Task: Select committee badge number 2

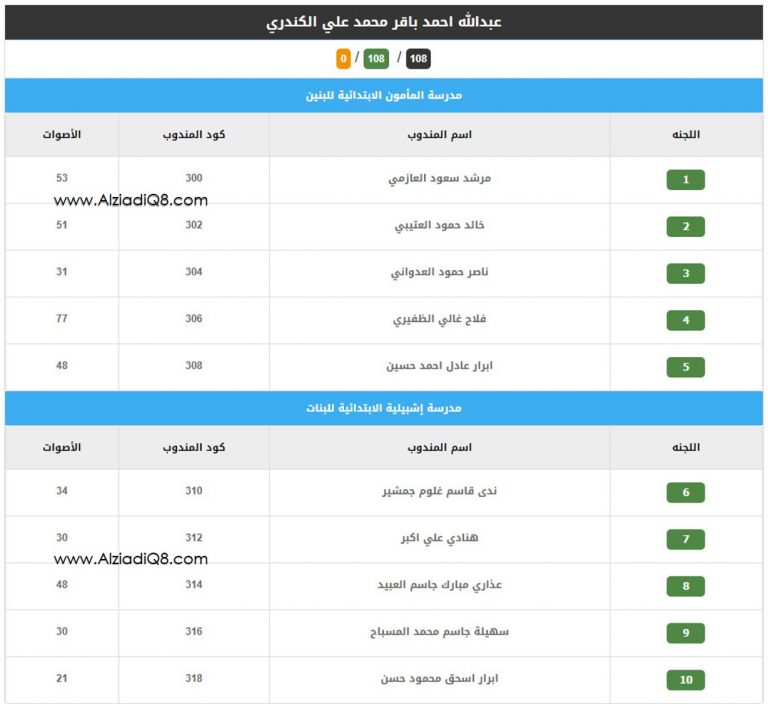Action: pos(685,227)
